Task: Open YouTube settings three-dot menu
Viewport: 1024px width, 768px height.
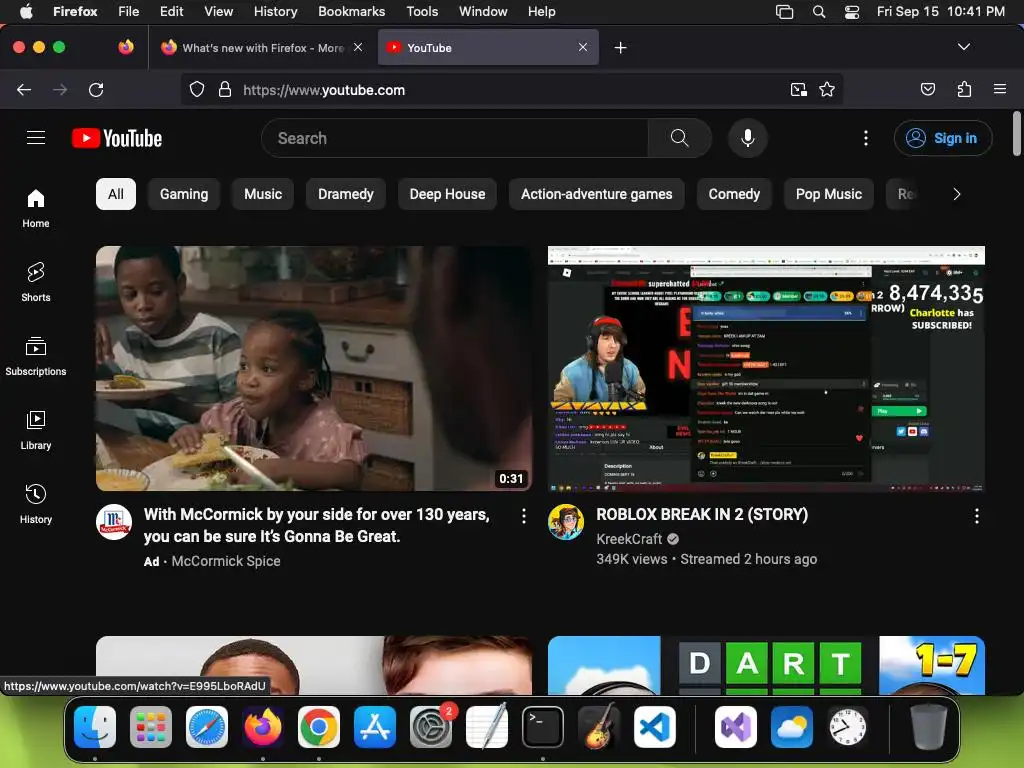Action: click(x=865, y=138)
